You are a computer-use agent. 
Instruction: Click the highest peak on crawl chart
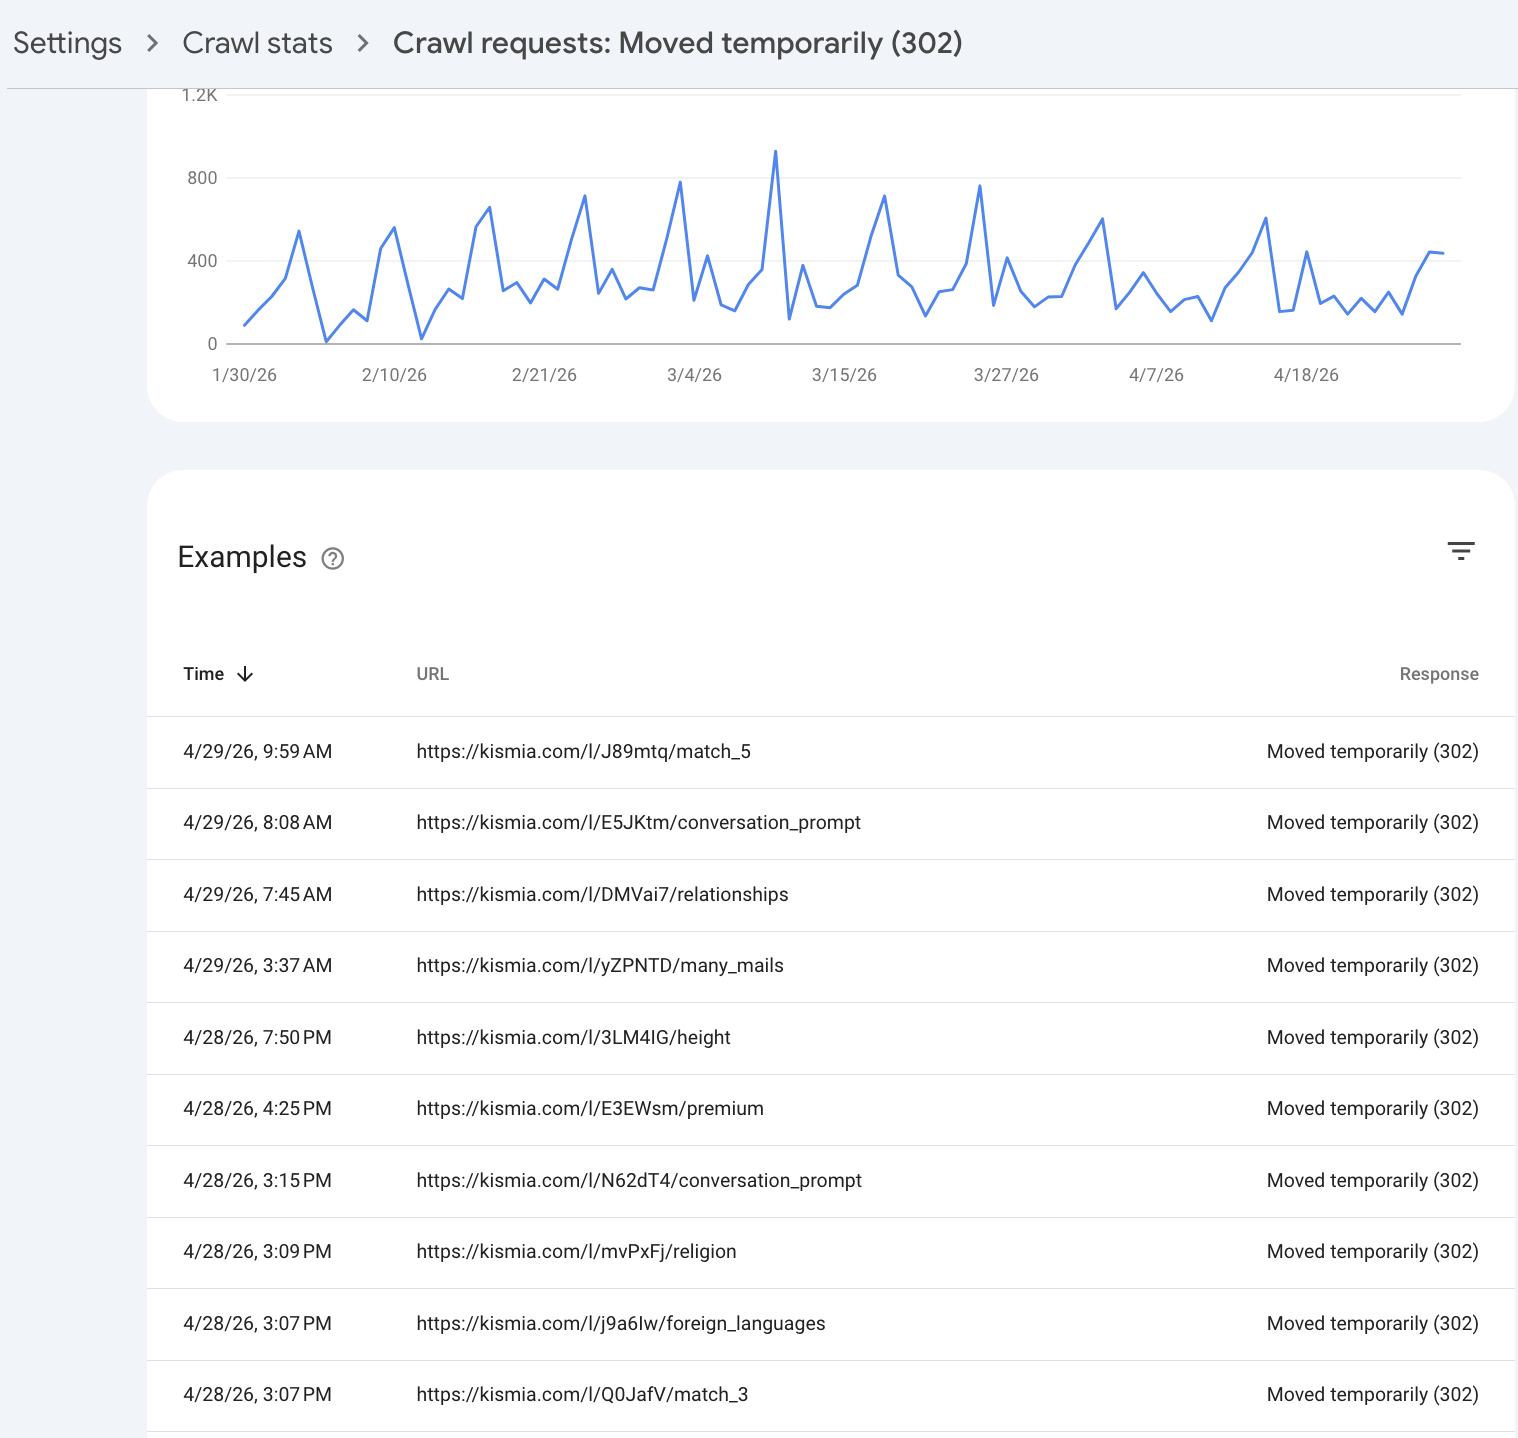point(775,152)
